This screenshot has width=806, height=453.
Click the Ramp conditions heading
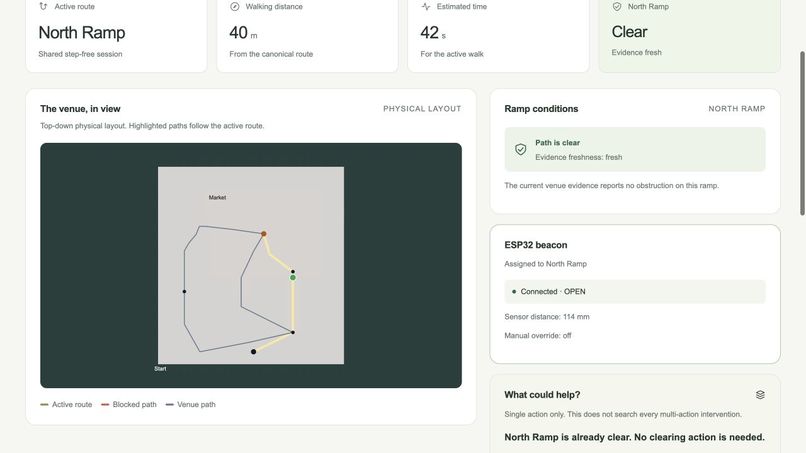pos(541,108)
